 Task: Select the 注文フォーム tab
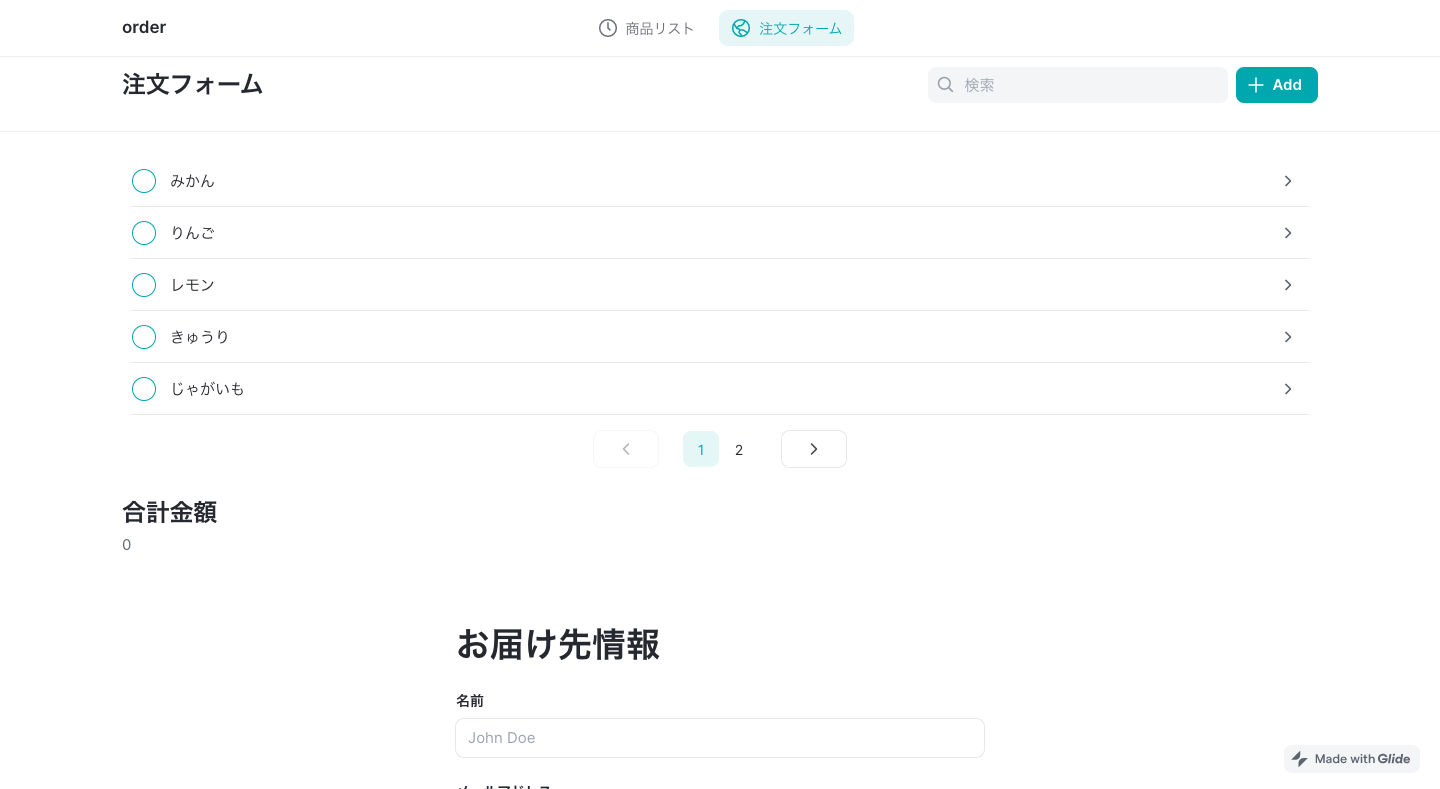[x=786, y=28]
